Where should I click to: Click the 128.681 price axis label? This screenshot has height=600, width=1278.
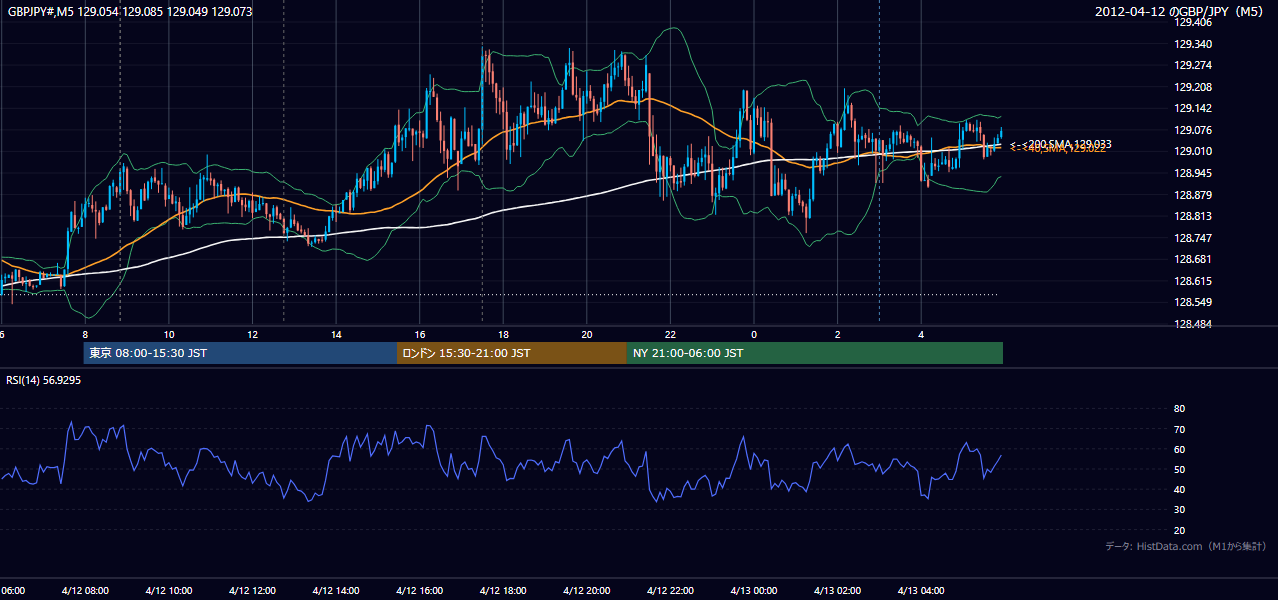click(1193, 260)
